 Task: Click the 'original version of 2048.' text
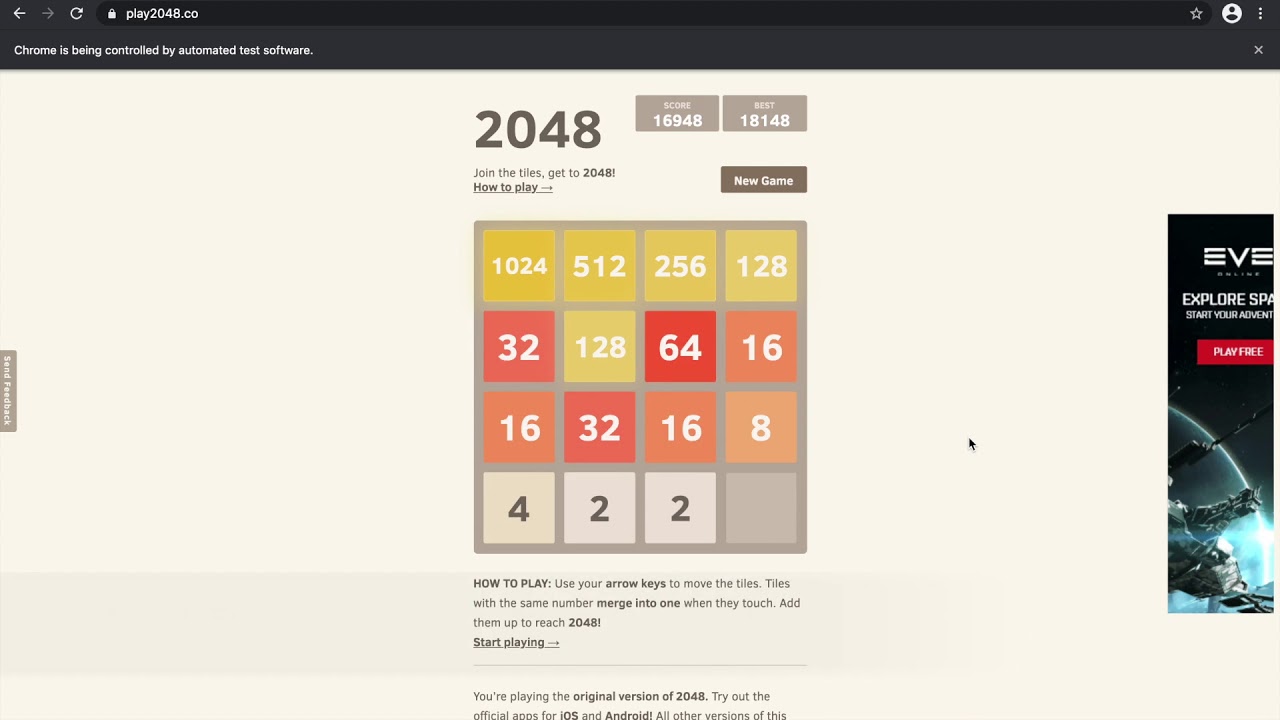tap(640, 696)
